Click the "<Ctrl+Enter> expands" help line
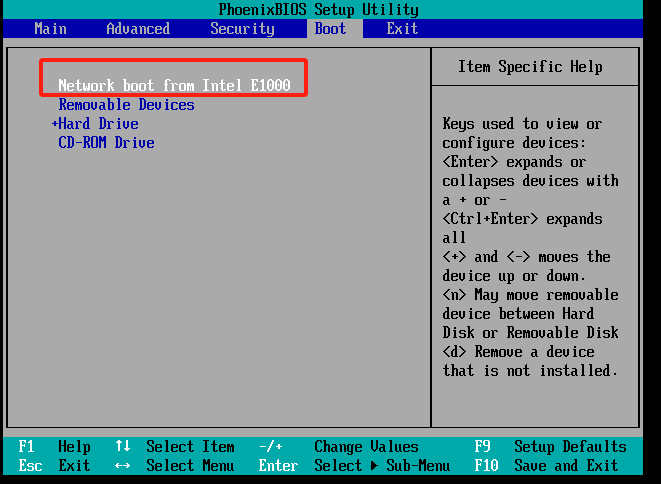 pos(522,219)
